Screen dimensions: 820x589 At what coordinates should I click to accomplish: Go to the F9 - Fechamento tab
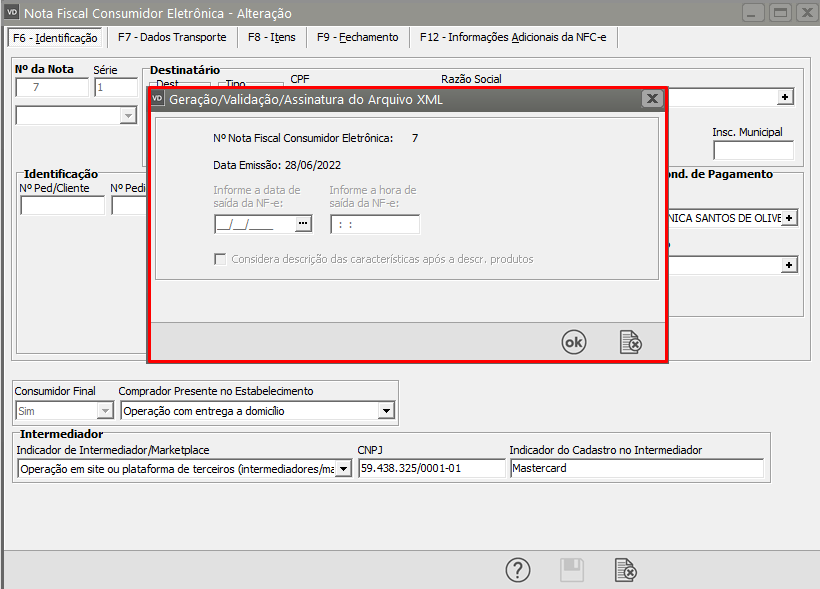357,37
